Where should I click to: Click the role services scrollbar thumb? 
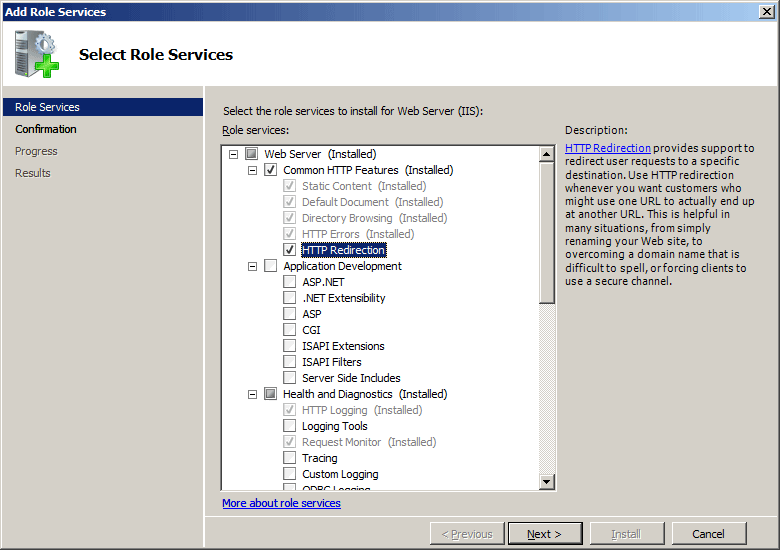coord(547,232)
